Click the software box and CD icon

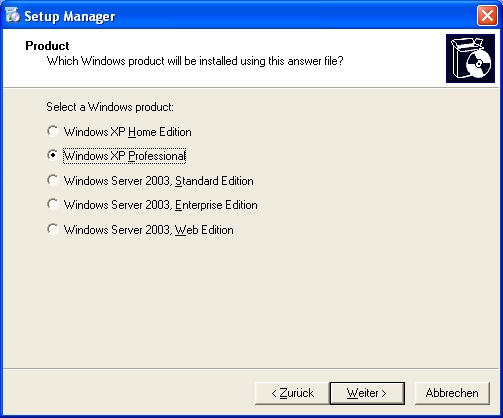470,58
